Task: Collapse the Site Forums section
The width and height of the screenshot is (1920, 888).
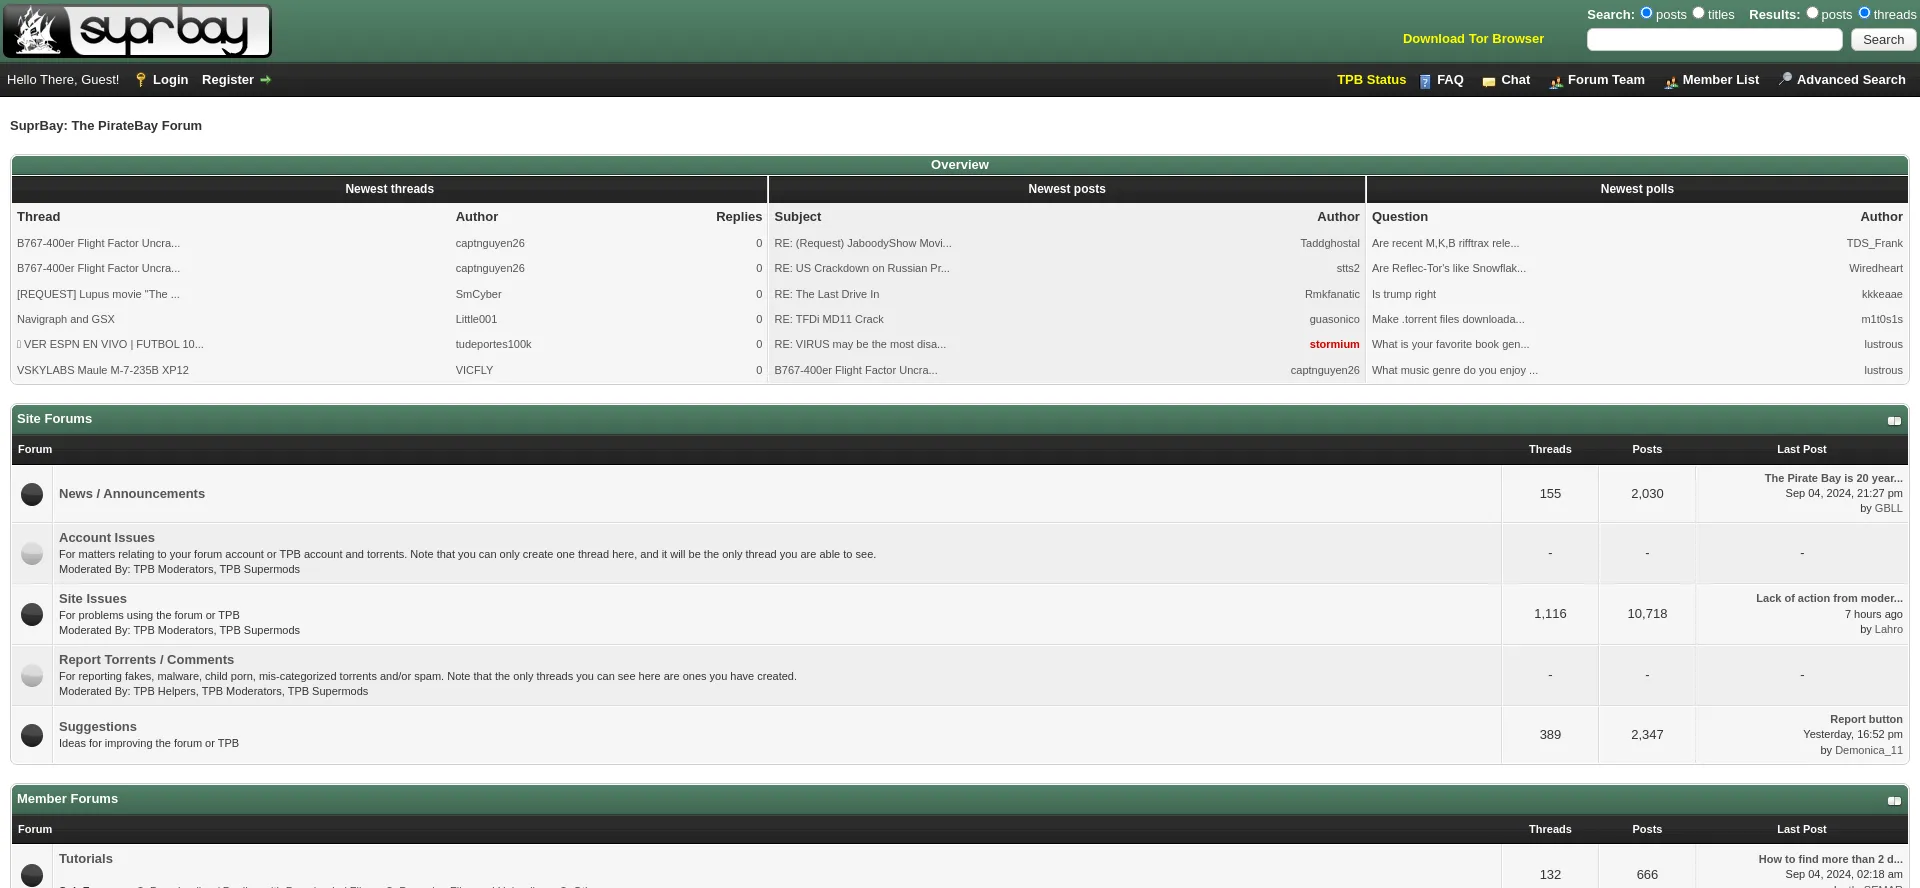Action: (x=1894, y=421)
